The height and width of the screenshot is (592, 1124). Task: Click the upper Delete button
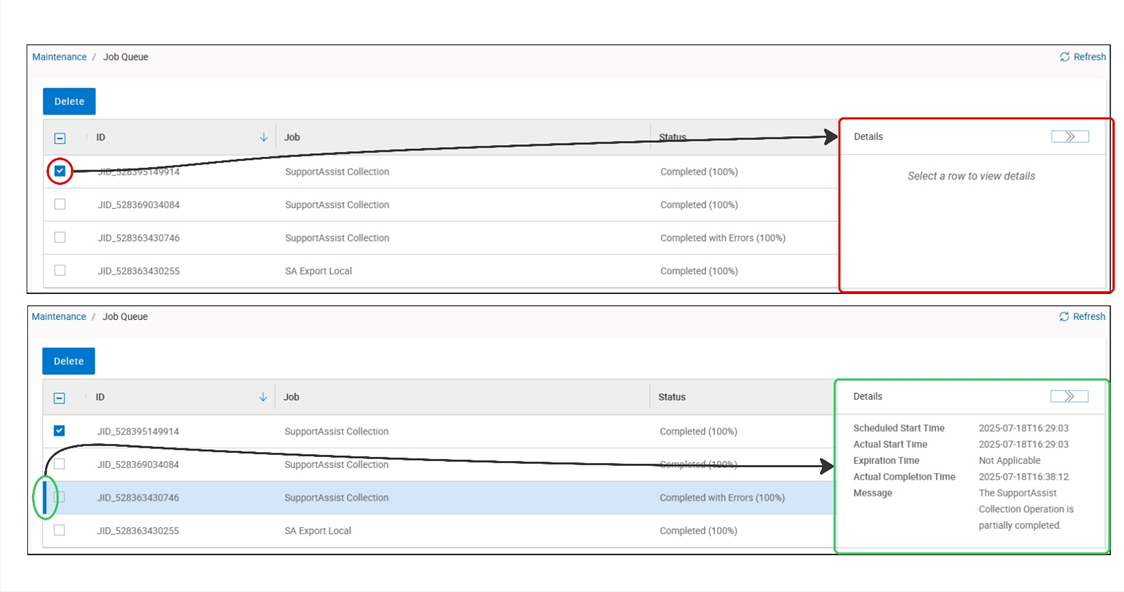pyautogui.click(x=70, y=101)
